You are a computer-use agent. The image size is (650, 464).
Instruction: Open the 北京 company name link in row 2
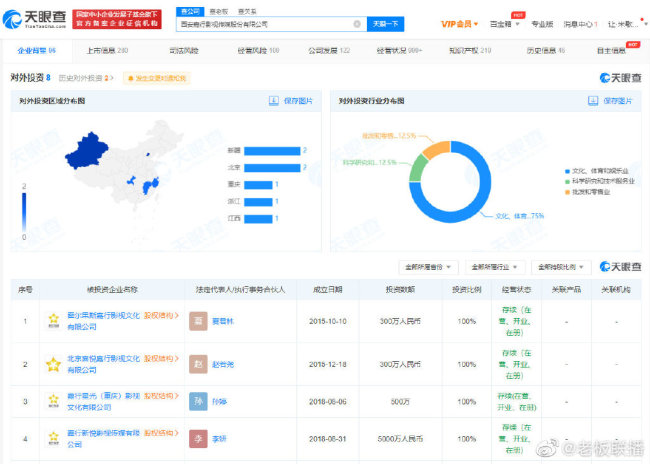(103, 364)
